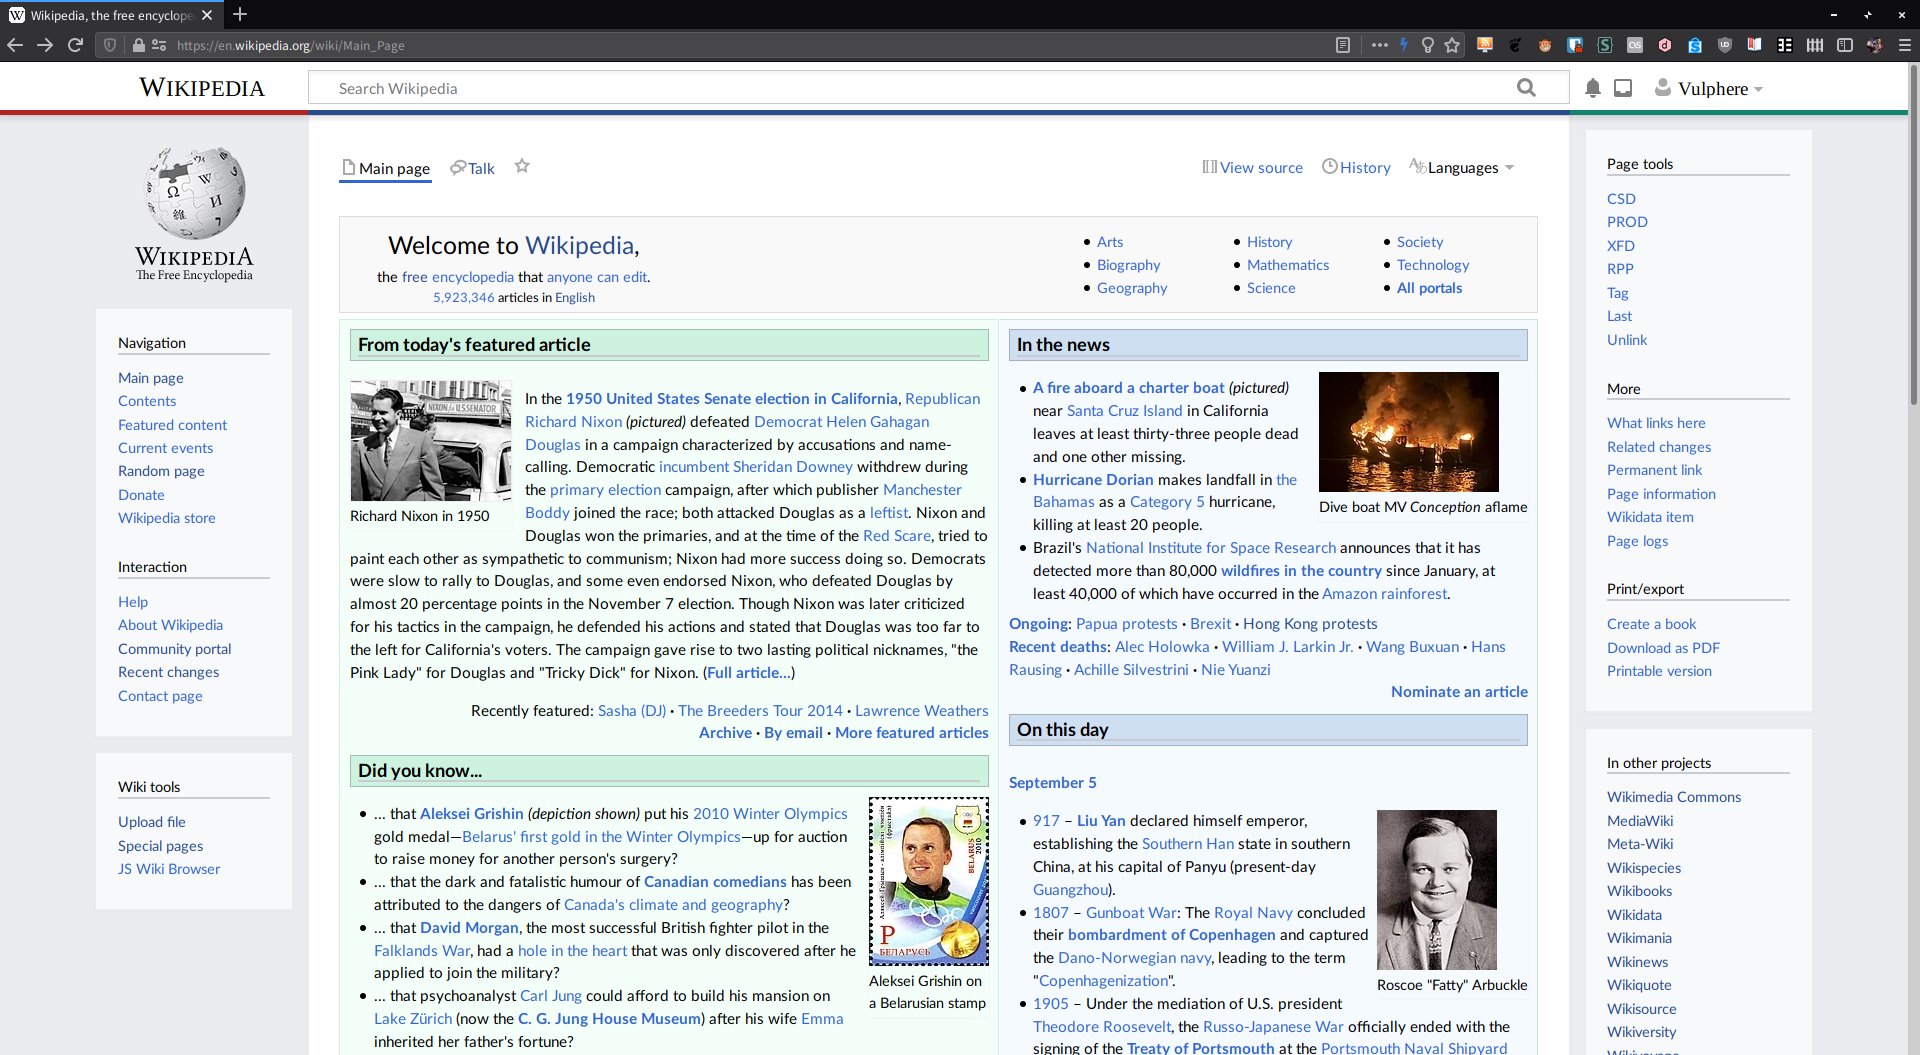Click Recent changes in Interaction section
The width and height of the screenshot is (1920, 1055).
168,672
